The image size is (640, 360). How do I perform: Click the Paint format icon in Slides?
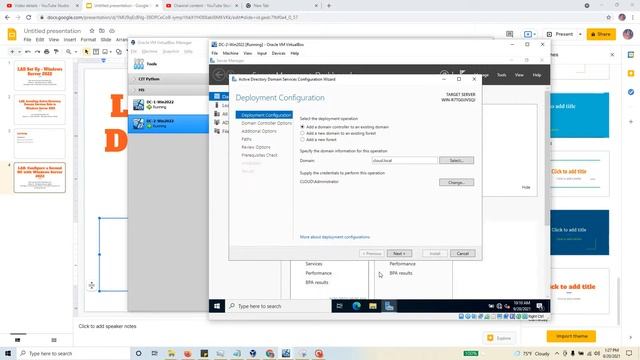56,52
